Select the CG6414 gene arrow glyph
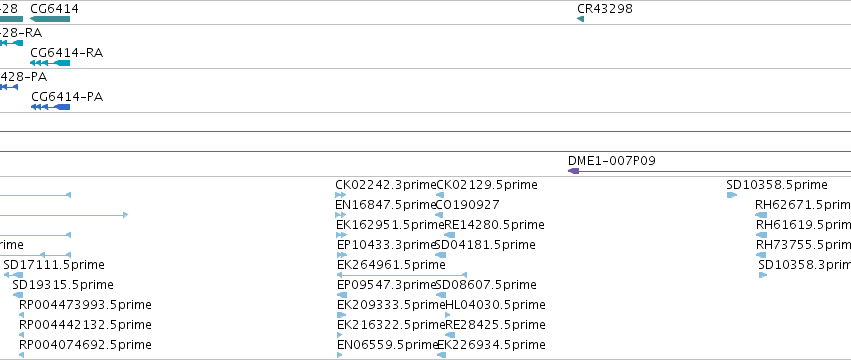851x360 pixels. tap(50, 19)
